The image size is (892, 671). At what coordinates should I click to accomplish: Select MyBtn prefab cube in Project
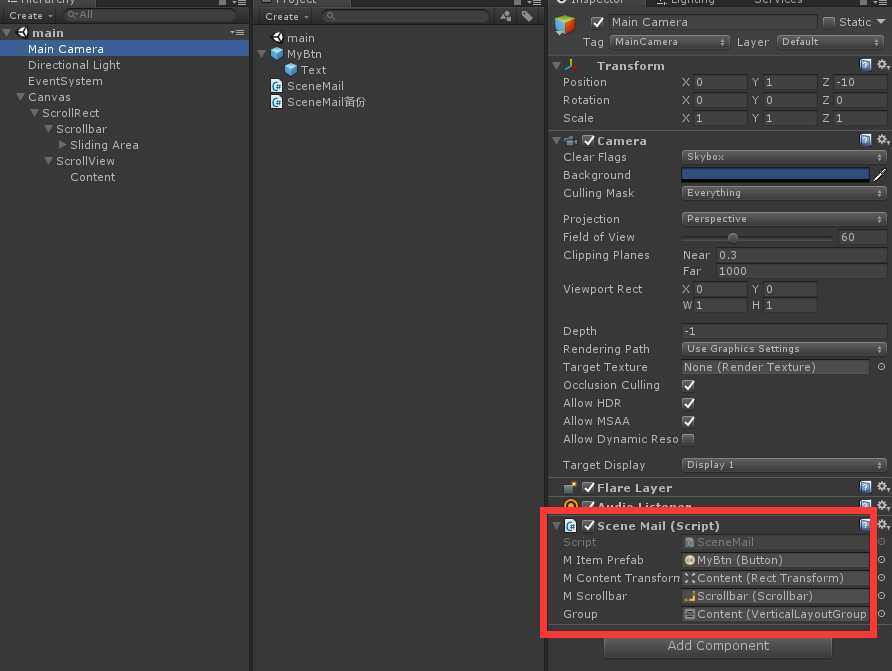pos(277,54)
